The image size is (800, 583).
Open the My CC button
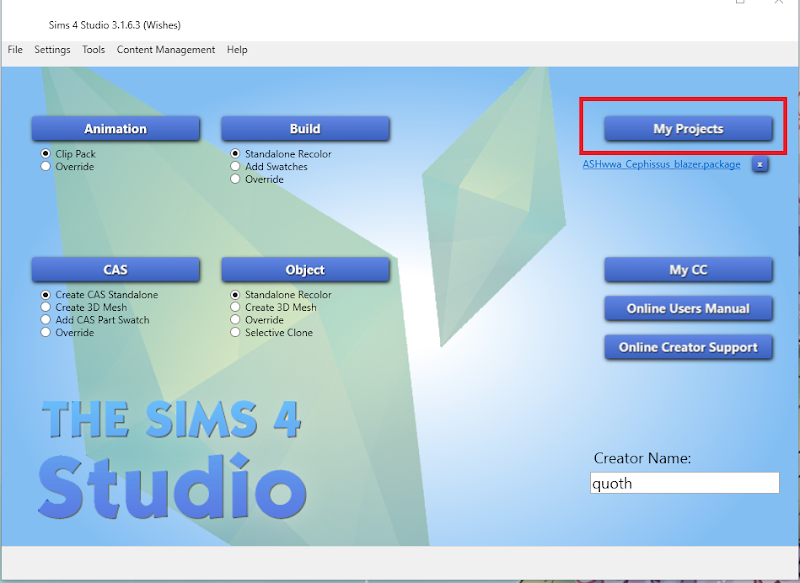tap(688, 269)
